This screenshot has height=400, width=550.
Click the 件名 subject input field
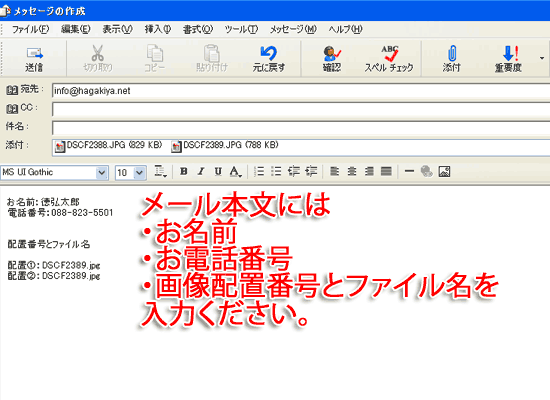pyautogui.click(x=301, y=128)
